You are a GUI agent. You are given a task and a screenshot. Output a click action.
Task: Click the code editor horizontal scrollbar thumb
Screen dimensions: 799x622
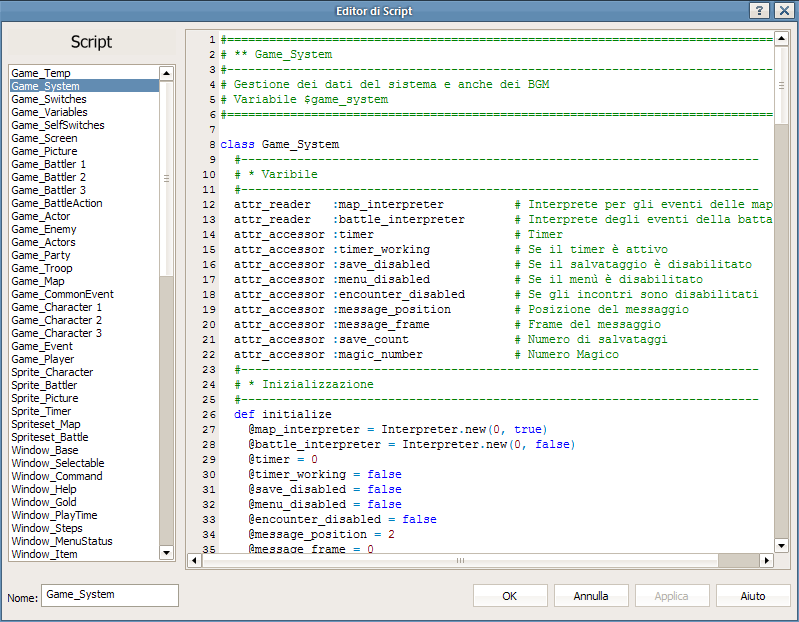[460, 561]
